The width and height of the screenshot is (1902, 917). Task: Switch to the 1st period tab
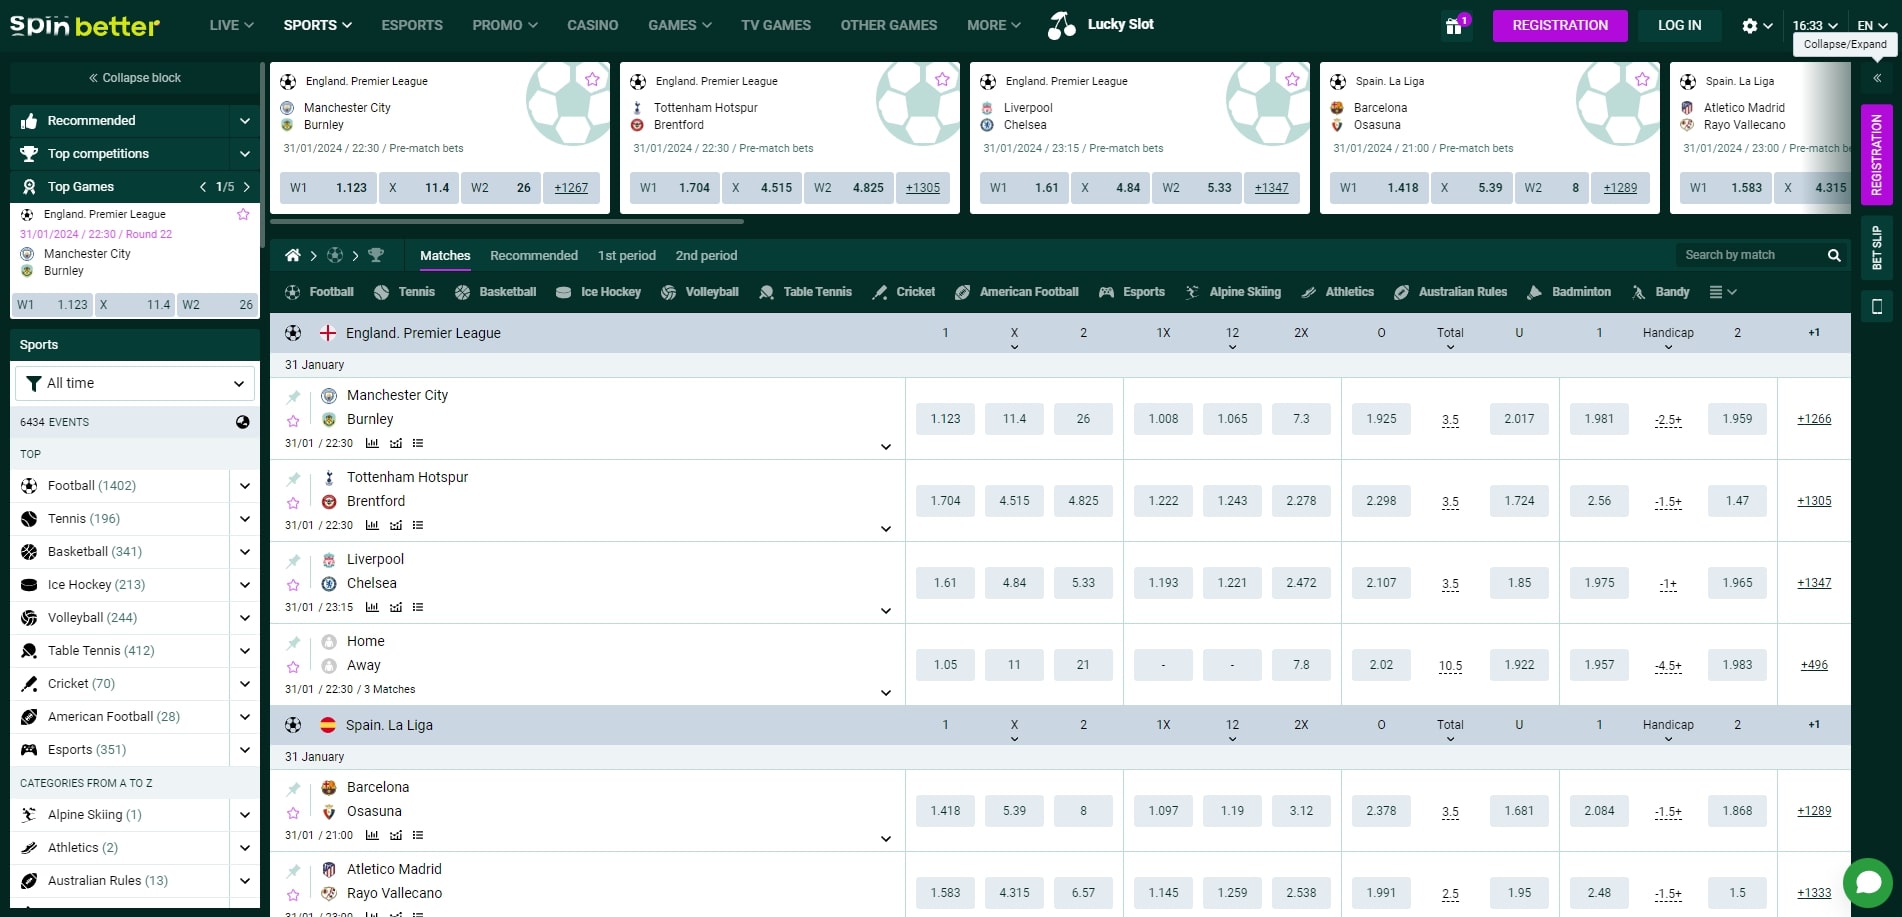point(626,256)
